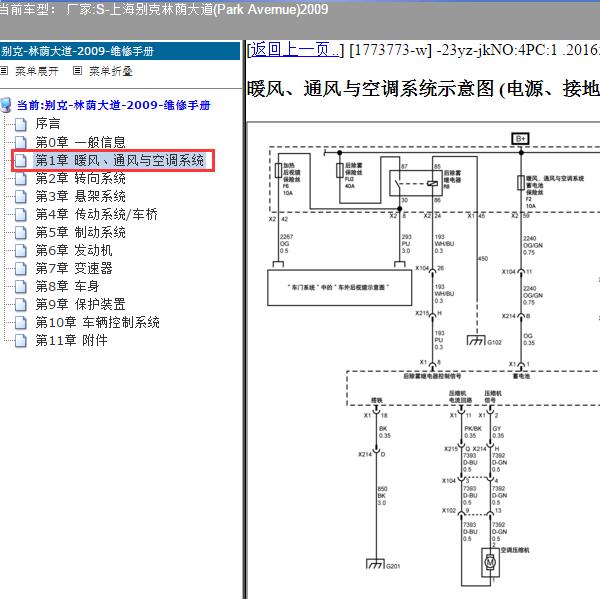Click the F6 10A heated mirror fuse
Viewport: 600px width, 599px height.
[x=279, y=171]
